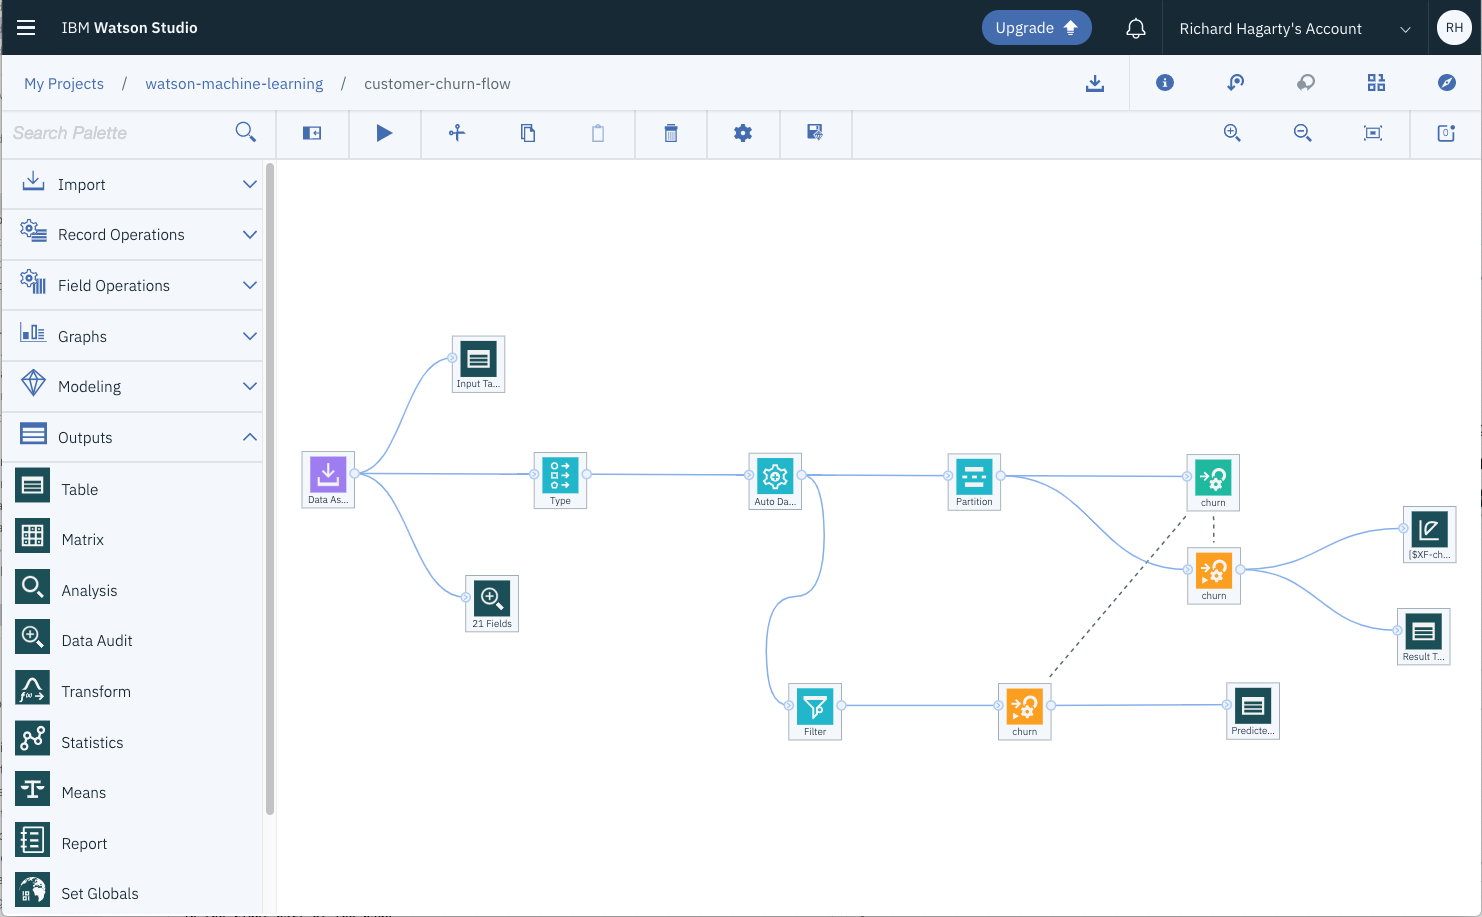Toggle the palette panel visibility
The width and height of the screenshot is (1482, 917).
(312, 133)
